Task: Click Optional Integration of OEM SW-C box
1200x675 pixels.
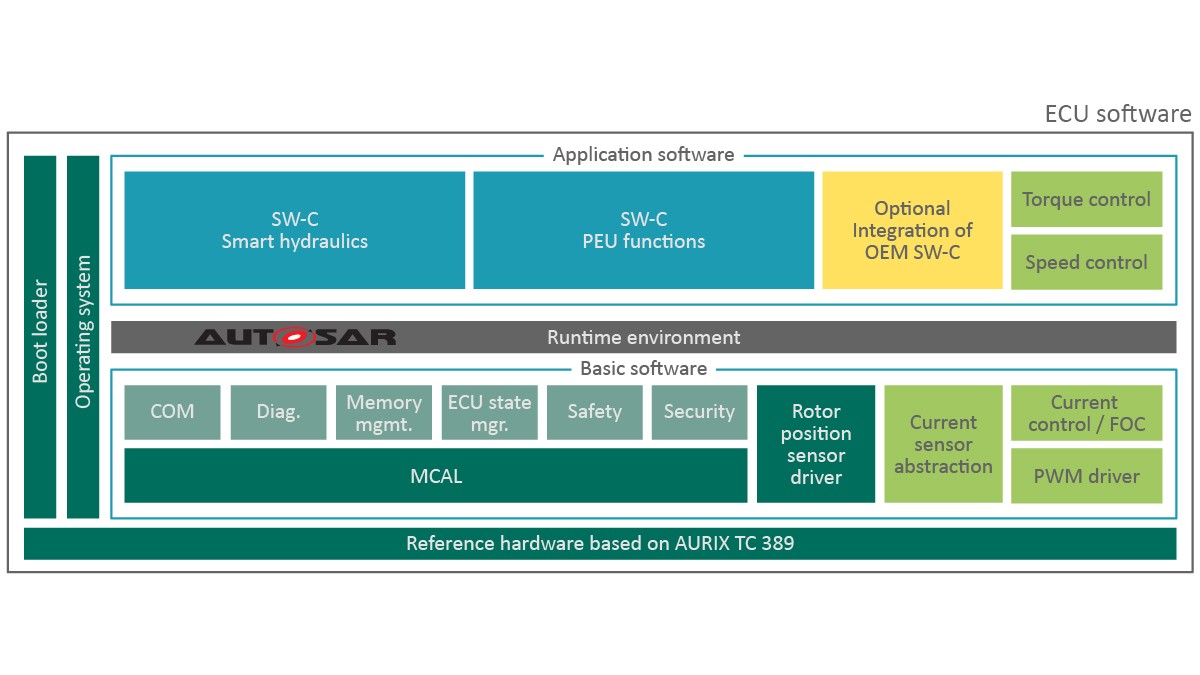Action: (912, 230)
